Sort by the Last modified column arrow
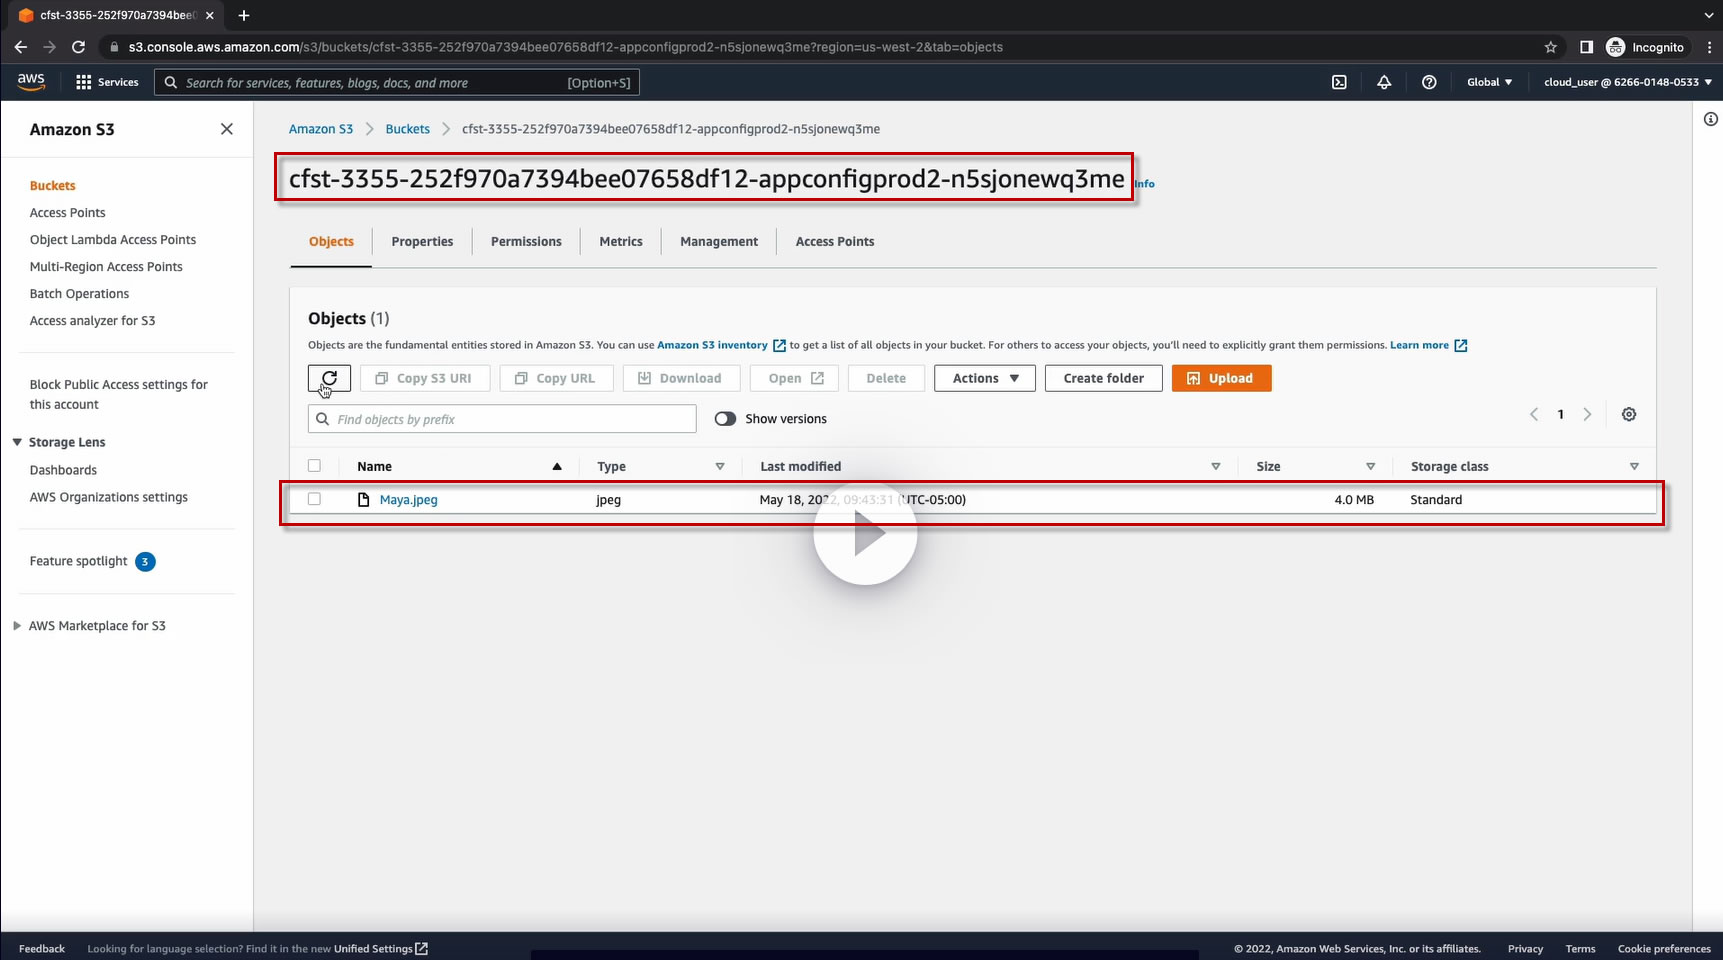1723x960 pixels. click(x=1216, y=467)
